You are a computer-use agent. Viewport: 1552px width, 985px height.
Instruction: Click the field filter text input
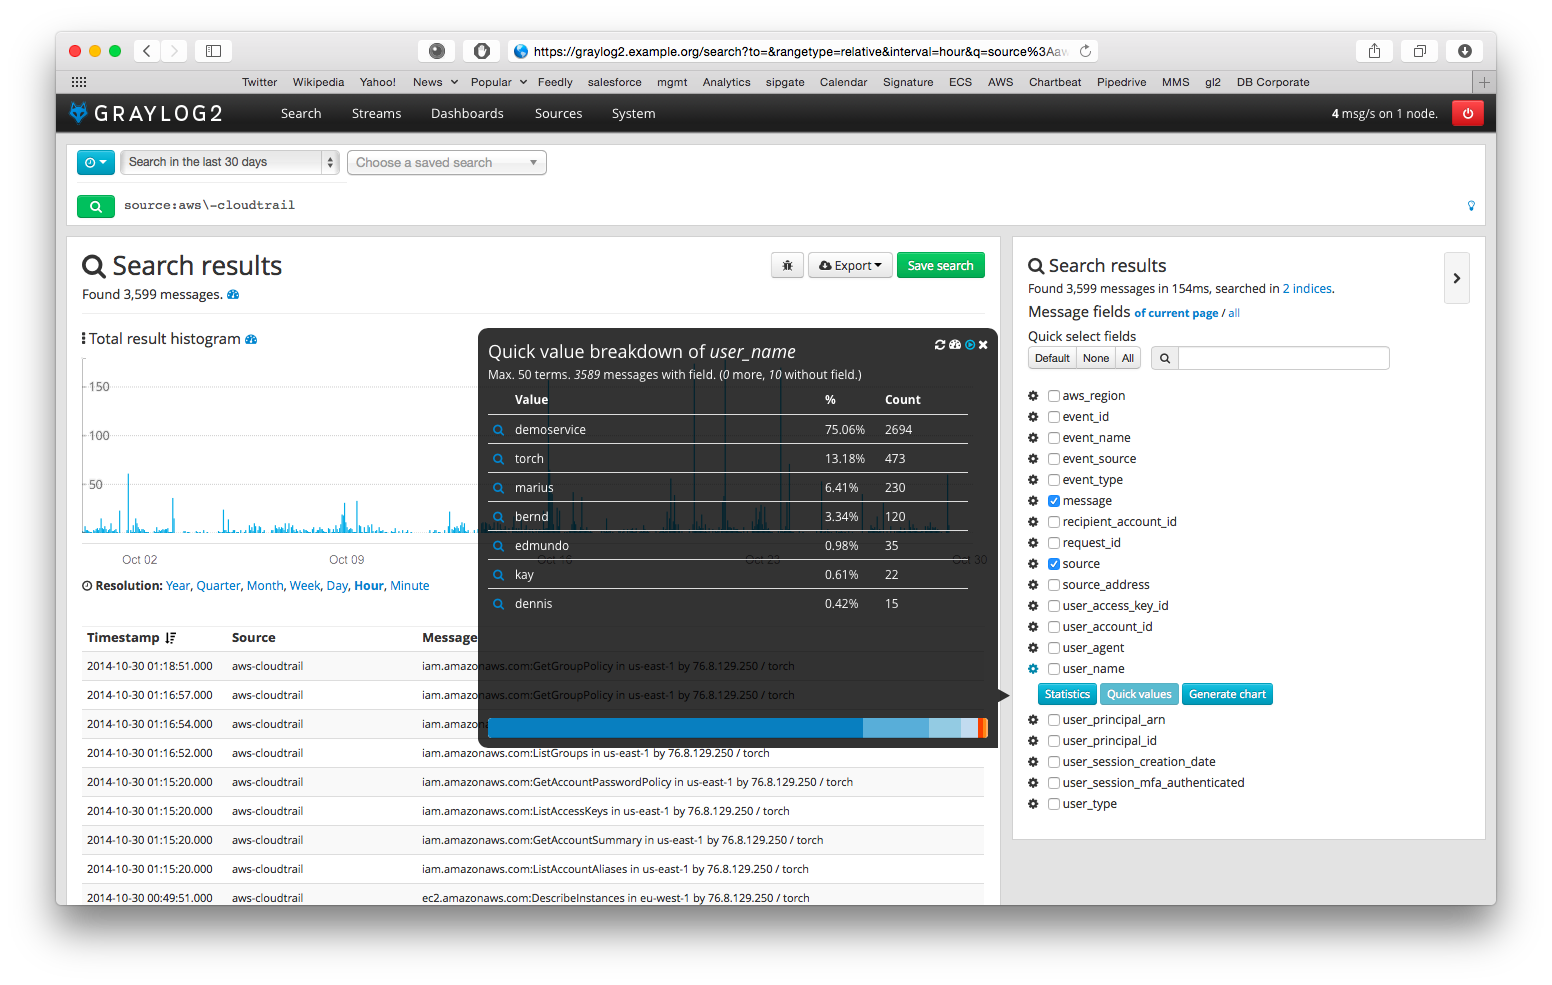tap(1284, 358)
